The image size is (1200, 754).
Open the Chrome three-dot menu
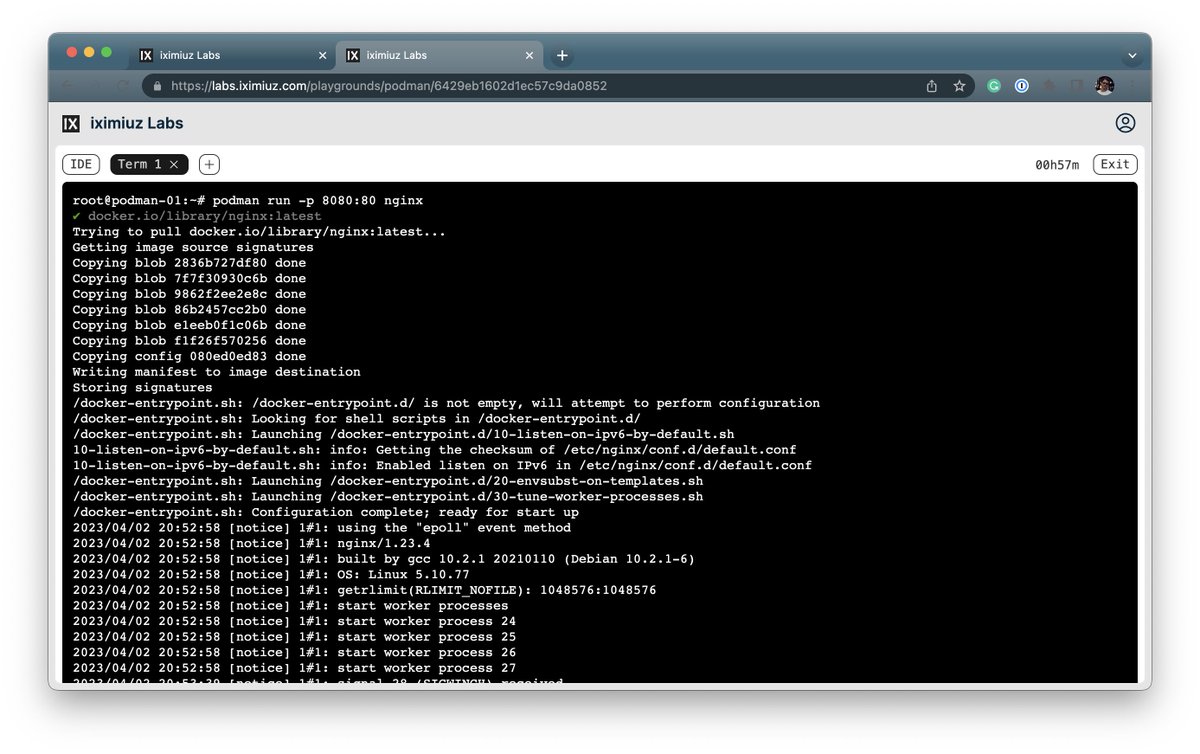tap(1131, 86)
